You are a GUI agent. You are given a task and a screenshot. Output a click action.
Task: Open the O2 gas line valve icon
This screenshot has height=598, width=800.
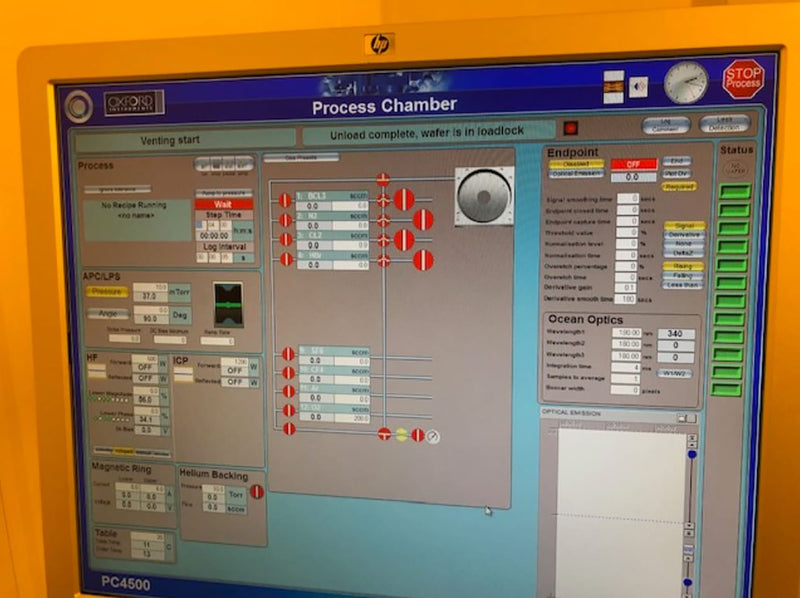288,410
